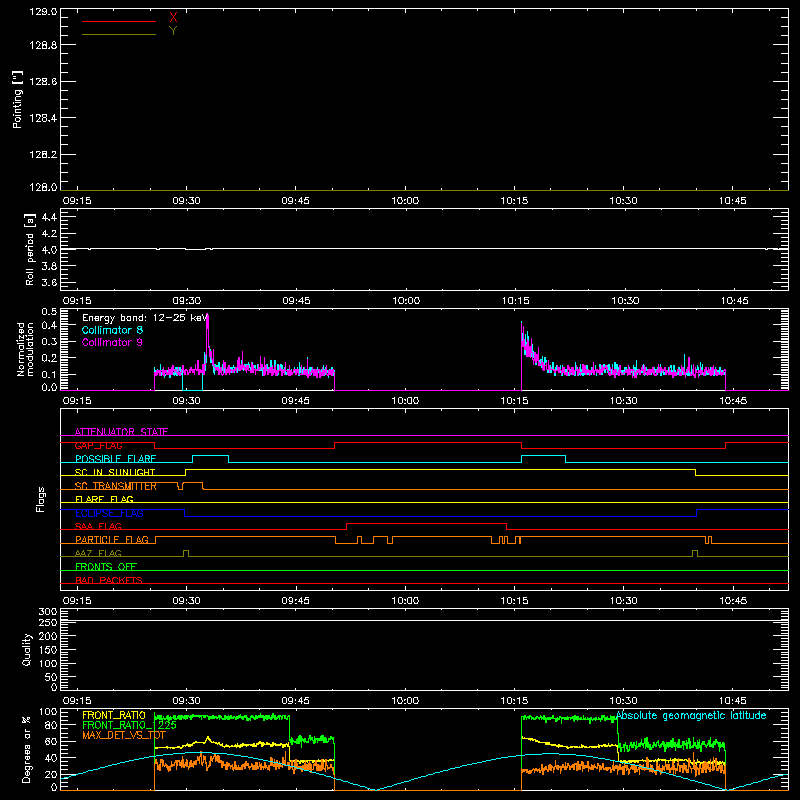Click the 300 tick on Quality axis
The image size is (800, 800).
[48, 612]
